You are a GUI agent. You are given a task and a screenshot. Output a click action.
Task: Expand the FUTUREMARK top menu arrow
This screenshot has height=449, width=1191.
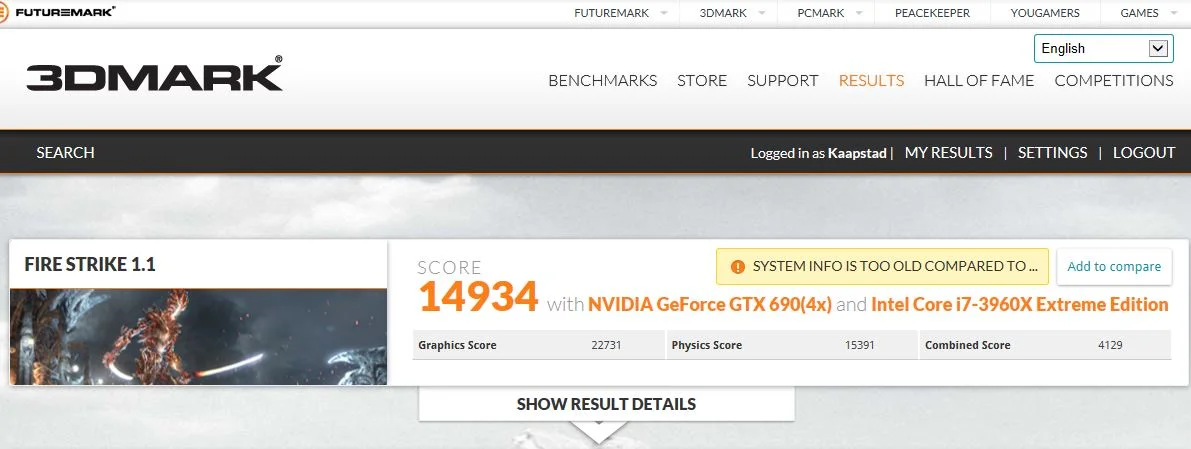(664, 13)
